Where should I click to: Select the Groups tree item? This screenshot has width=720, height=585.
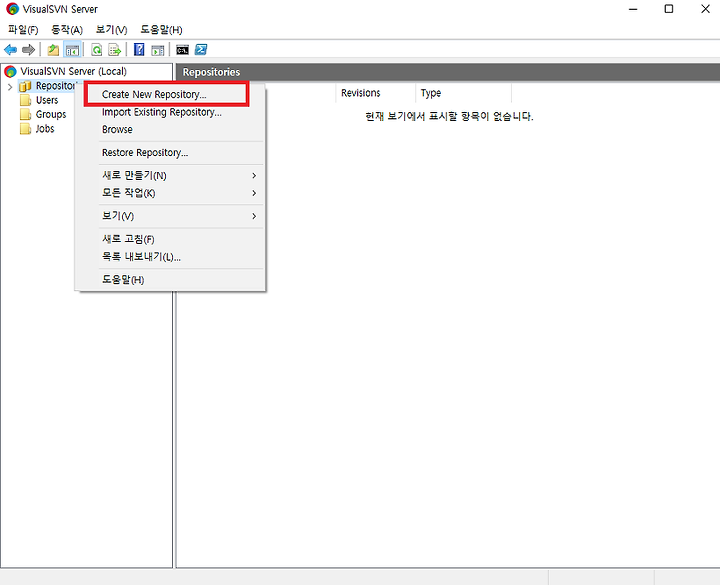click(51, 114)
